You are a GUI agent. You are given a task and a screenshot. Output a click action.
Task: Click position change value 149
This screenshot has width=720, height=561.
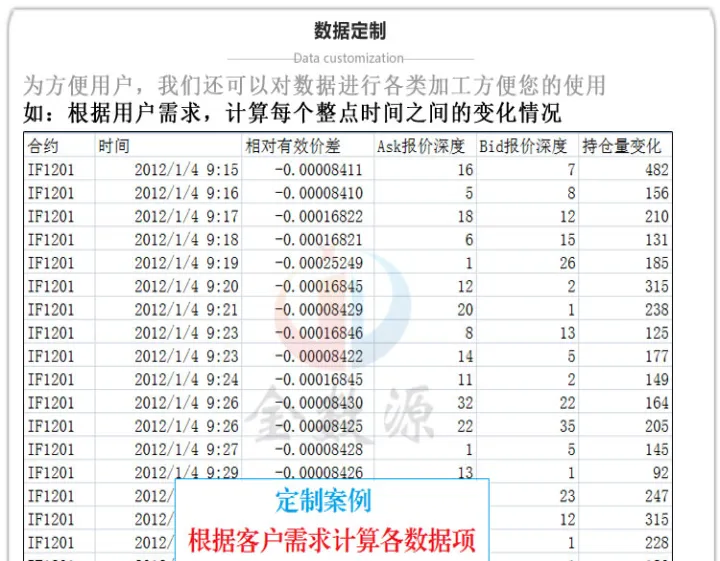point(657,380)
